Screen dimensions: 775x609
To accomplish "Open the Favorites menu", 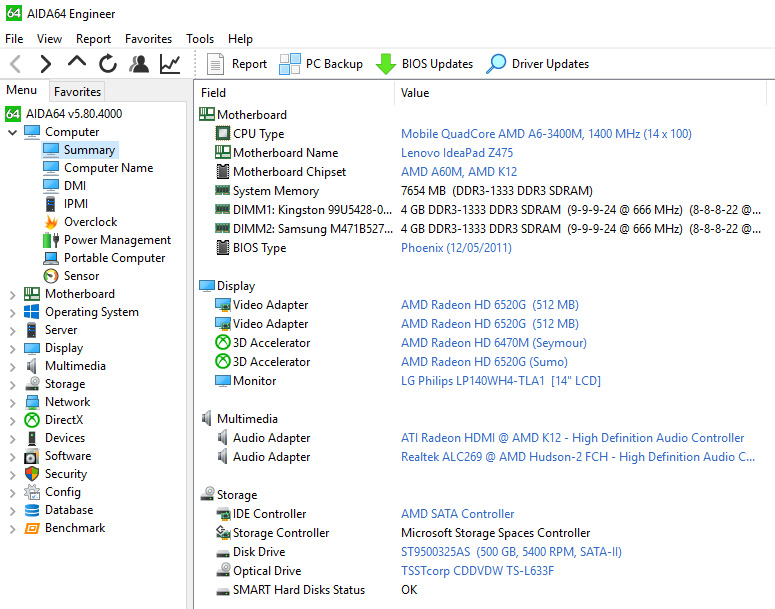I will click(x=148, y=39).
